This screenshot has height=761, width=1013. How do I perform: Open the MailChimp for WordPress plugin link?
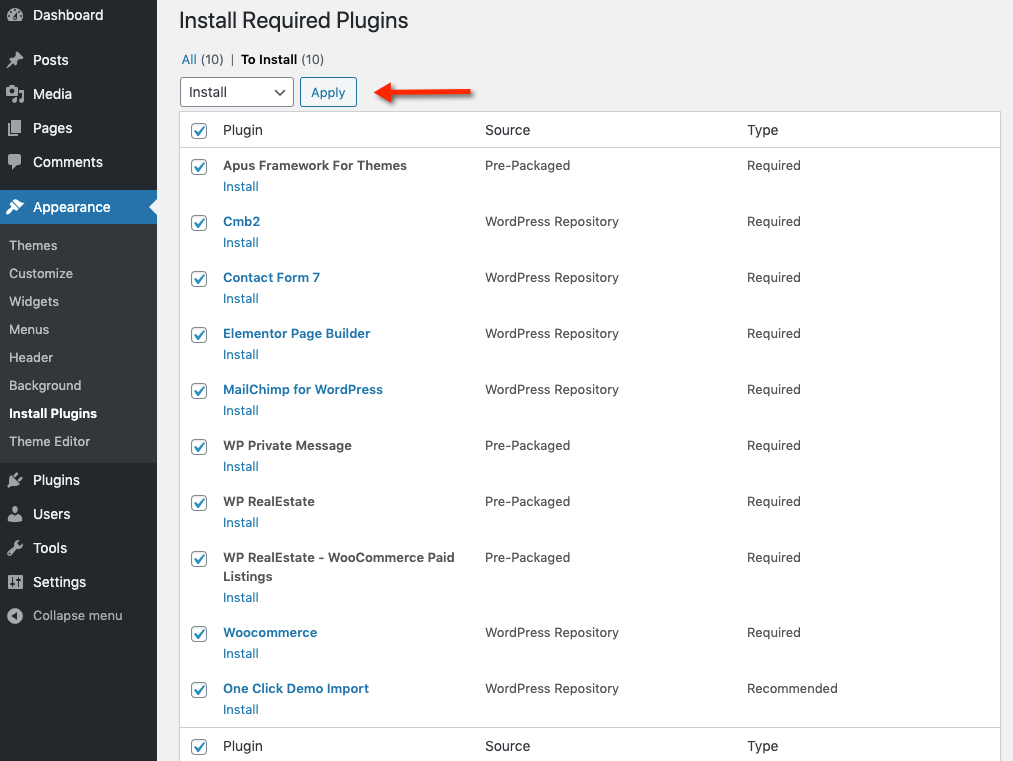(302, 390)
